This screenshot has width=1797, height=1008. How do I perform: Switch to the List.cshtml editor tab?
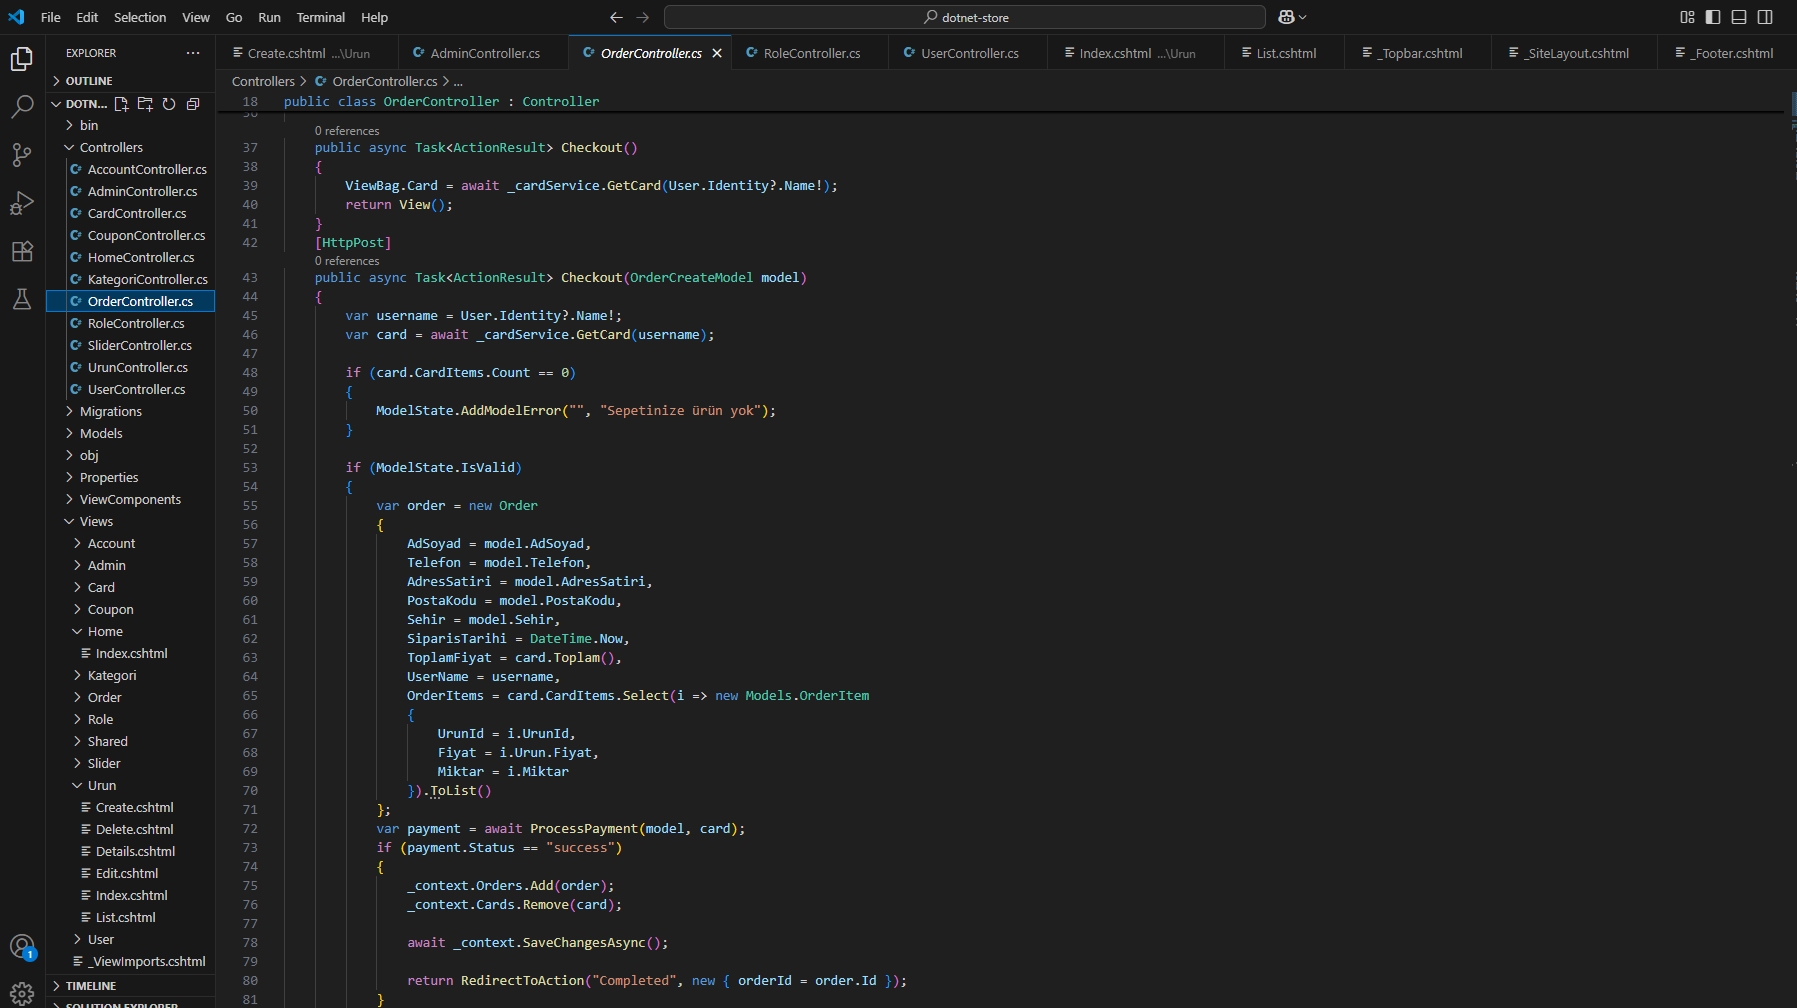click(x=1284, y=53)
